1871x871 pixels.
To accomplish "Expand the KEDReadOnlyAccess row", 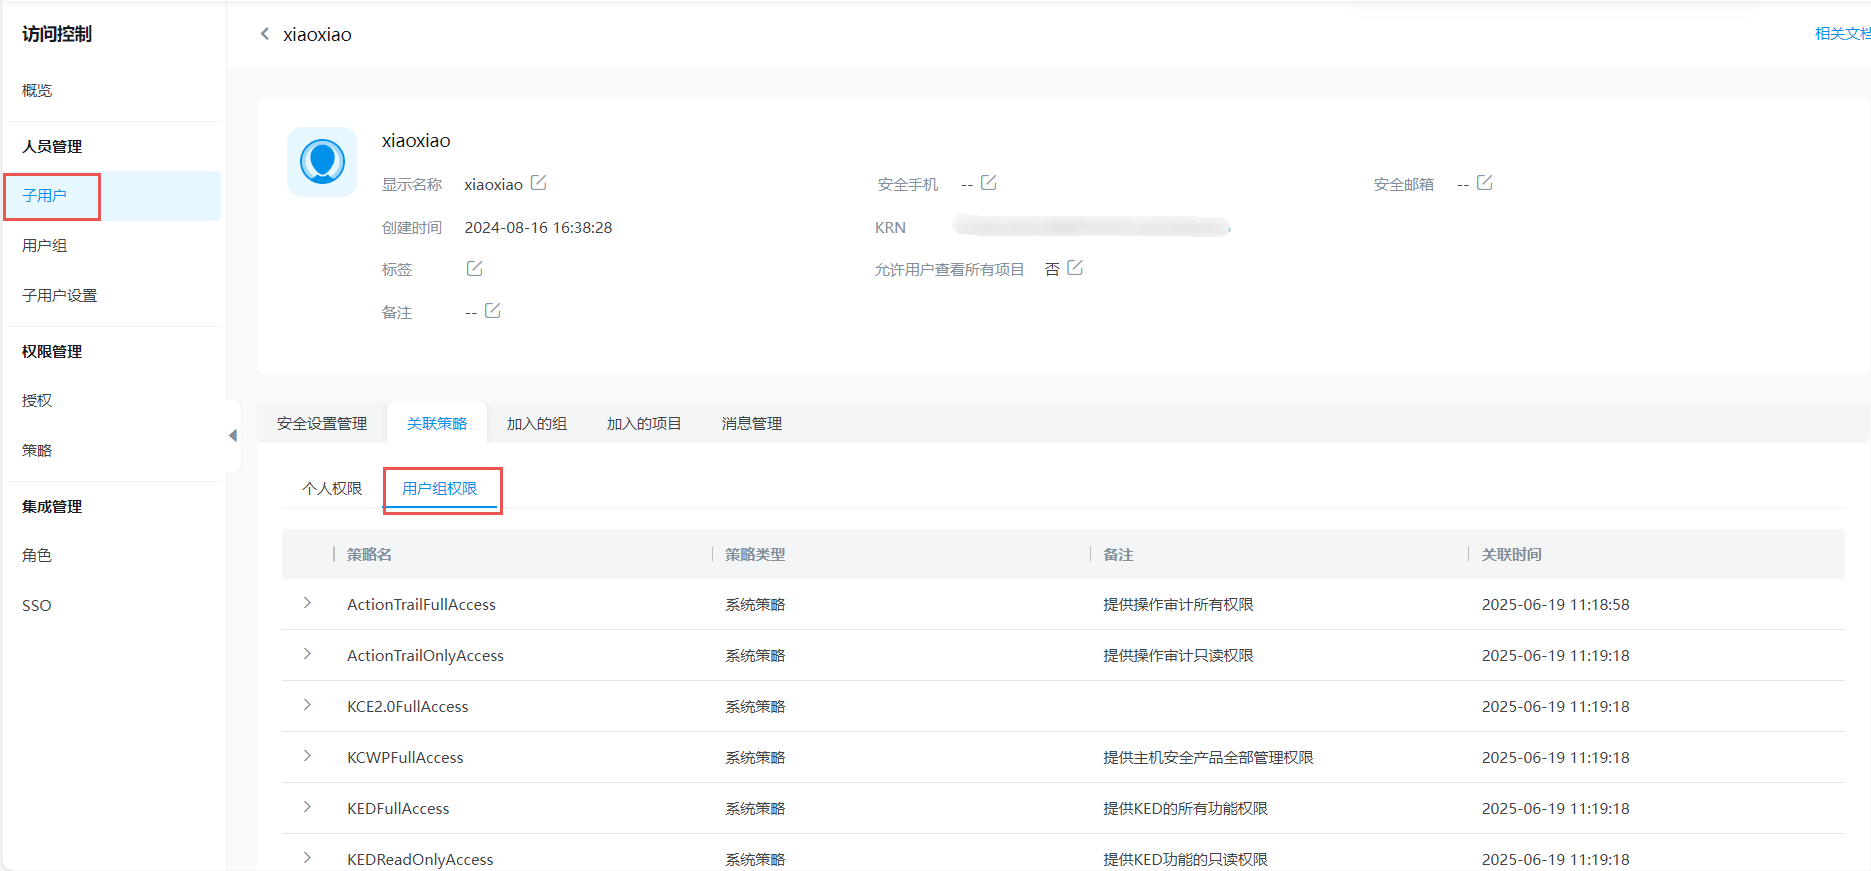I will (307, 858).
